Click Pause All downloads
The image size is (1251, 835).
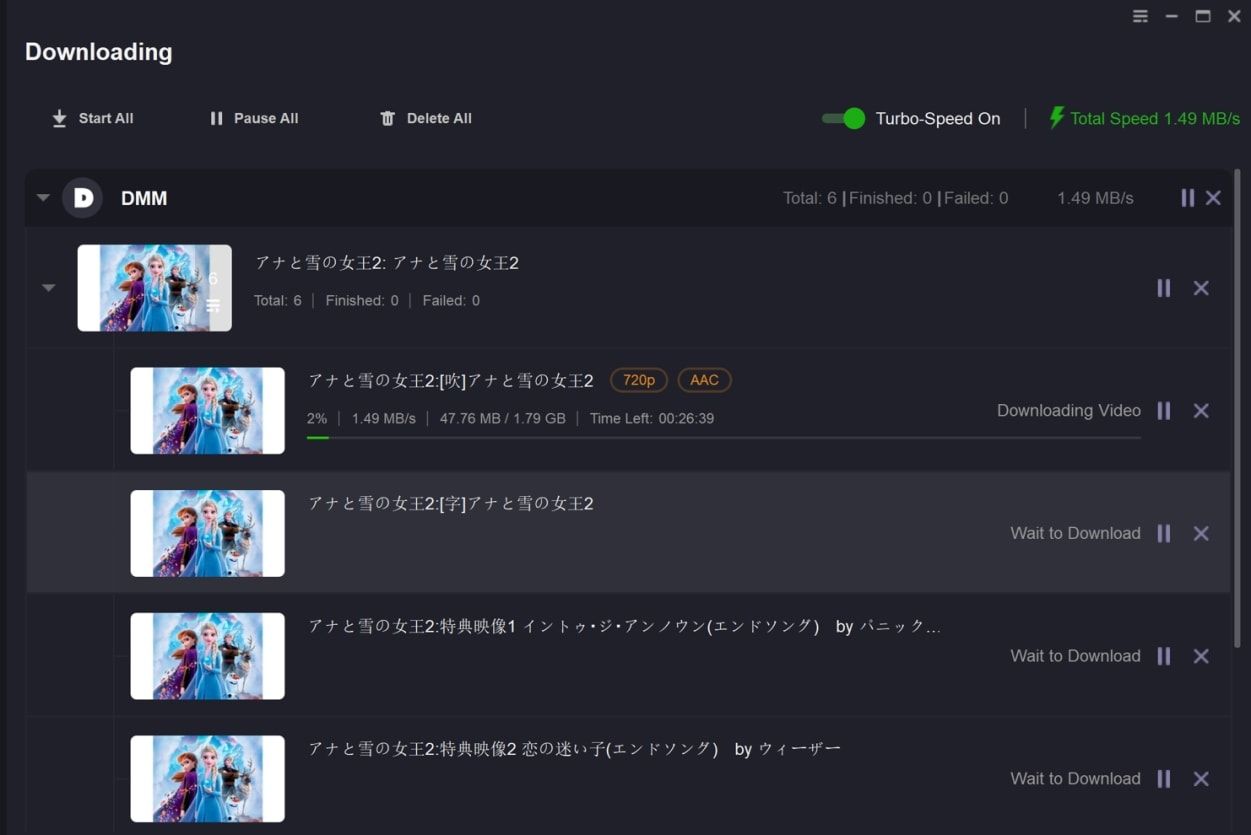click(x=254, y=118)
